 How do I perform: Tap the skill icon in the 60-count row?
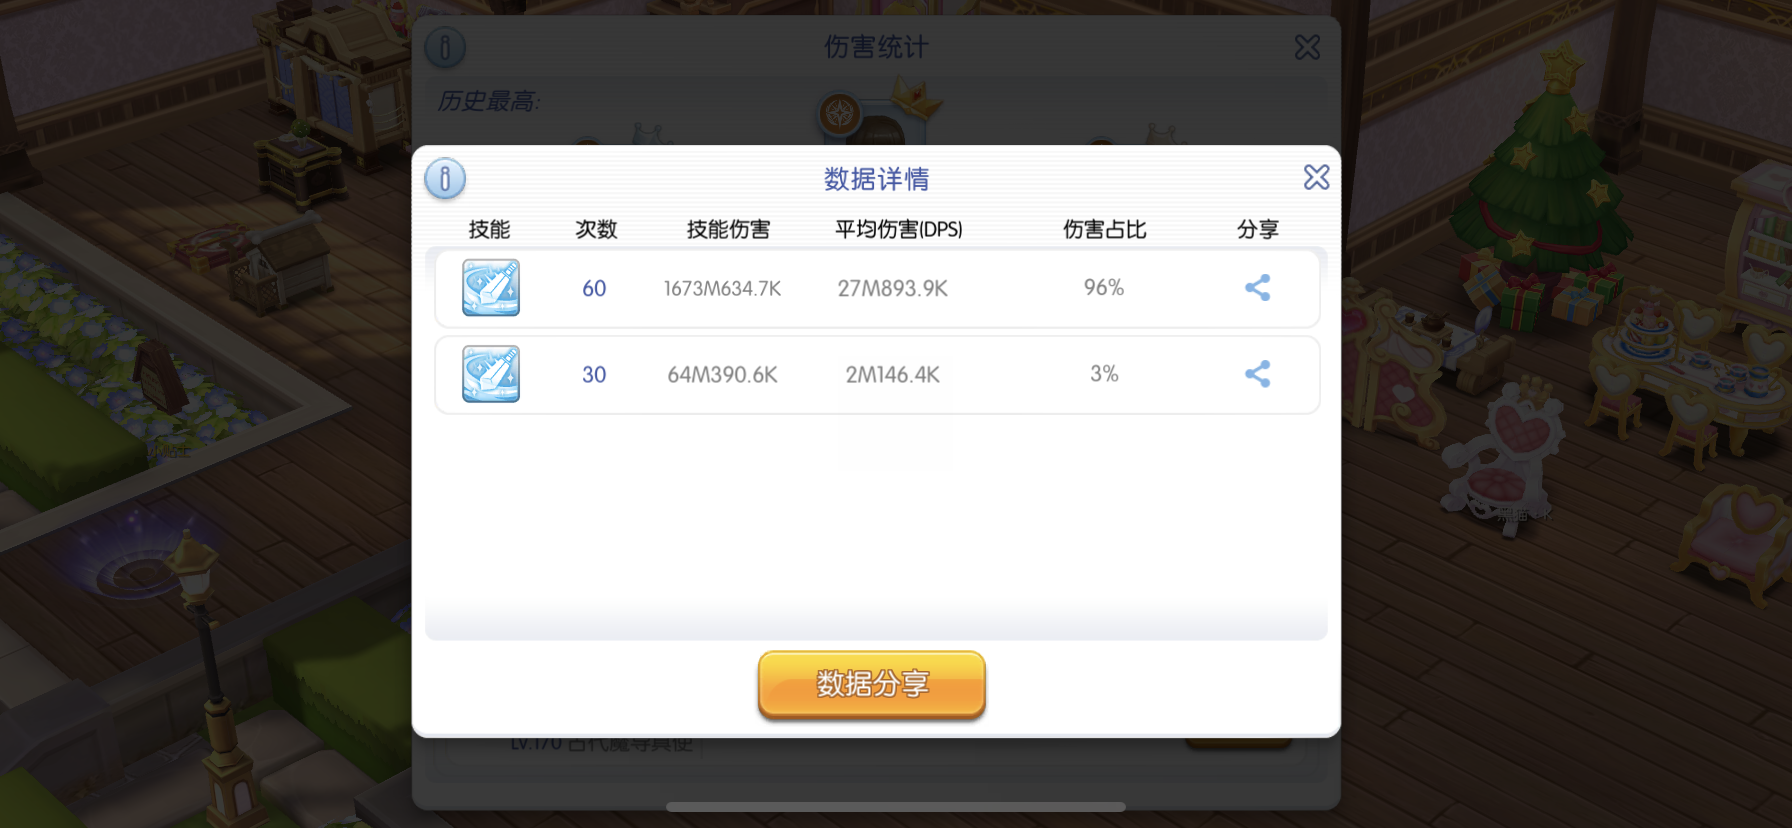pos(491,288)
